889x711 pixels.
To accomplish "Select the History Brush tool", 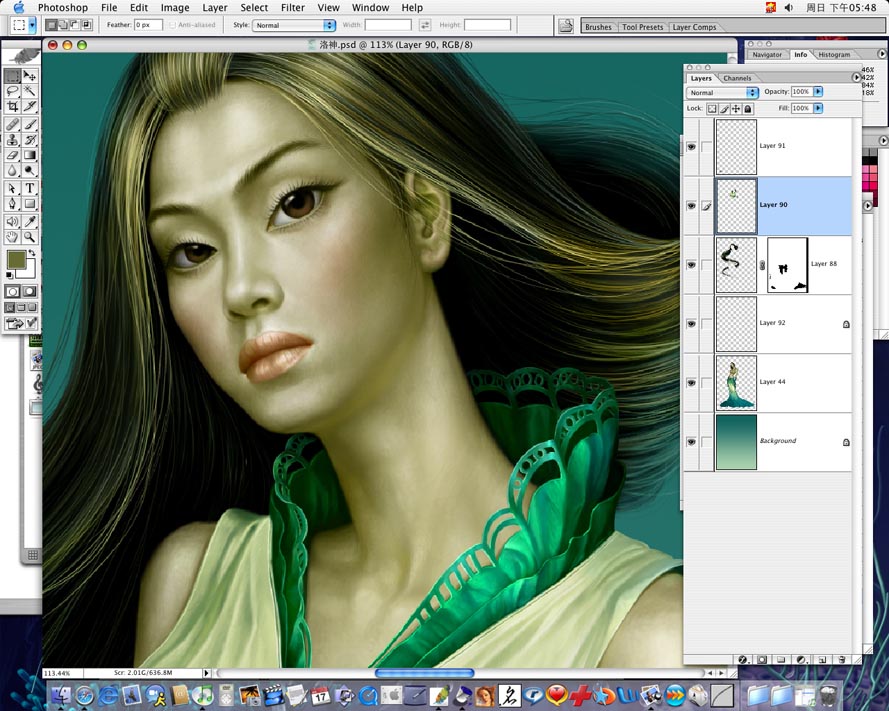I will point(29,139).
